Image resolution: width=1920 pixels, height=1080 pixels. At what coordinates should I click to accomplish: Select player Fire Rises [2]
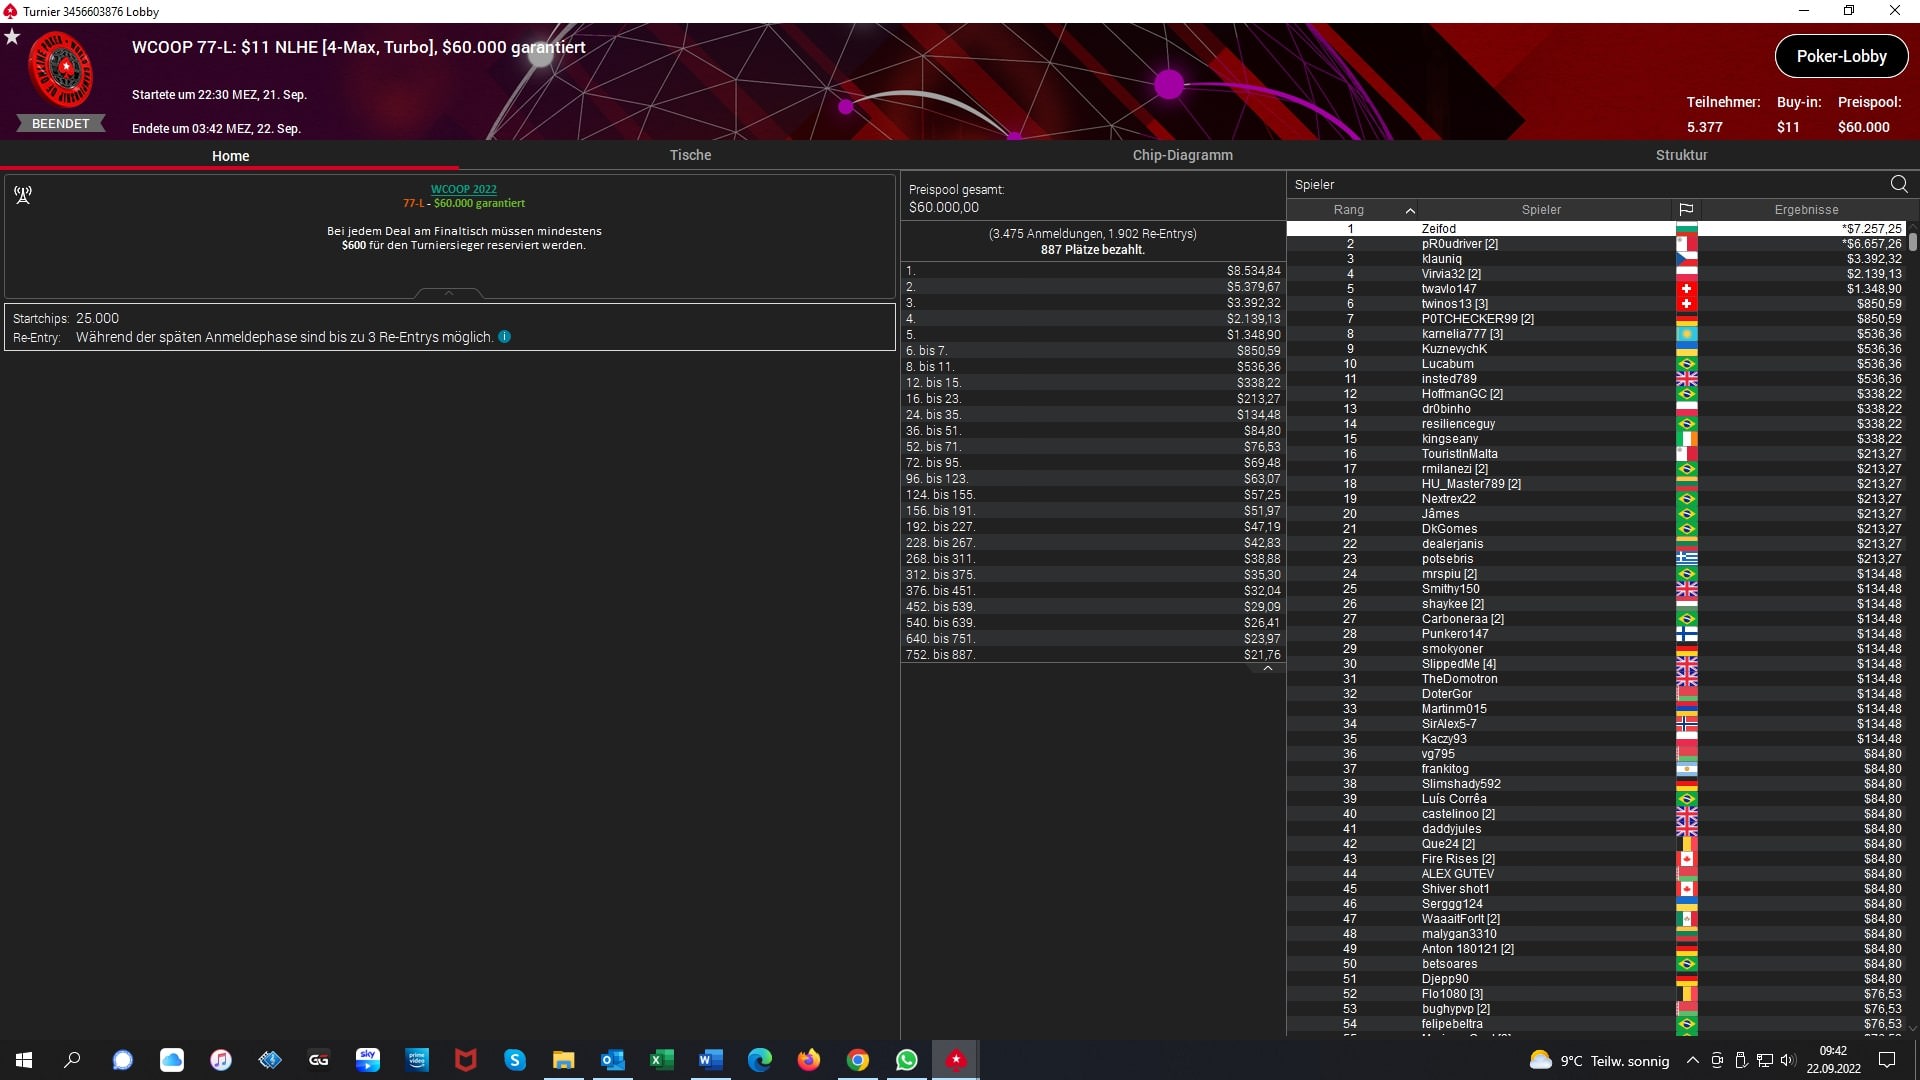[1596, 859]
